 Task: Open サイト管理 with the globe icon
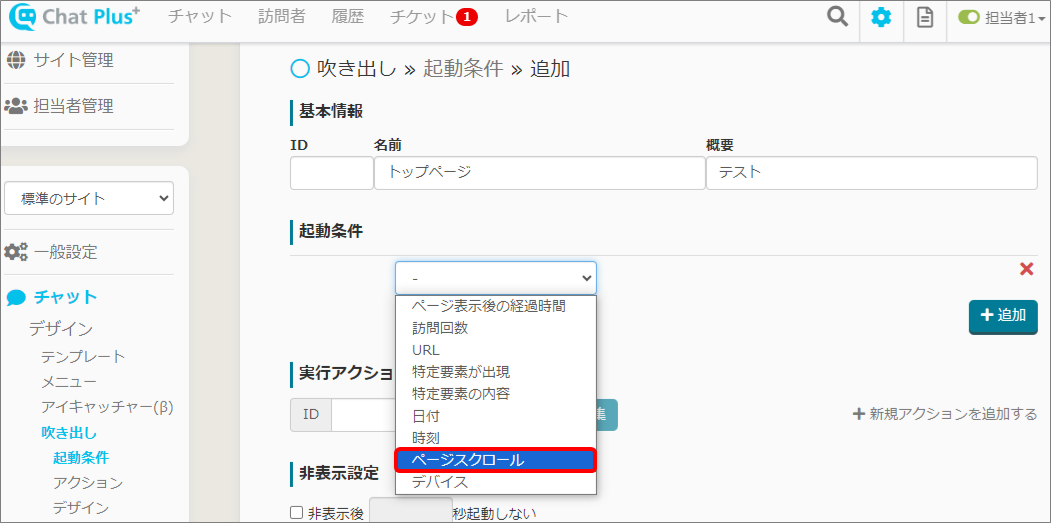[16, 60]
